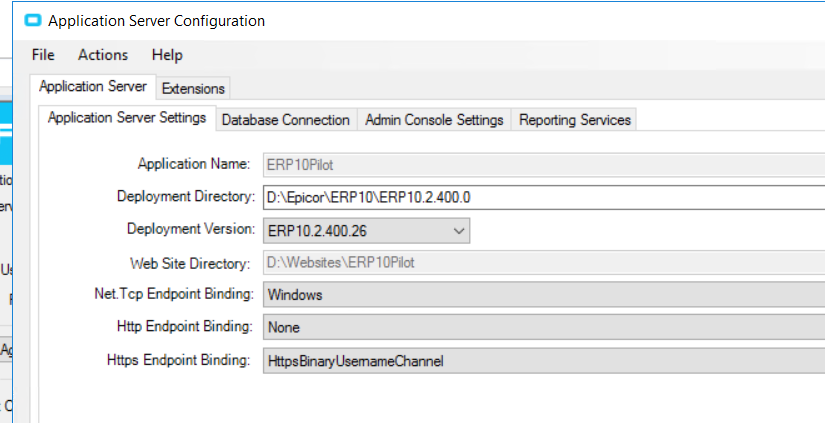
Task: Click the Application Server Configuration window title
Action: 157,20
